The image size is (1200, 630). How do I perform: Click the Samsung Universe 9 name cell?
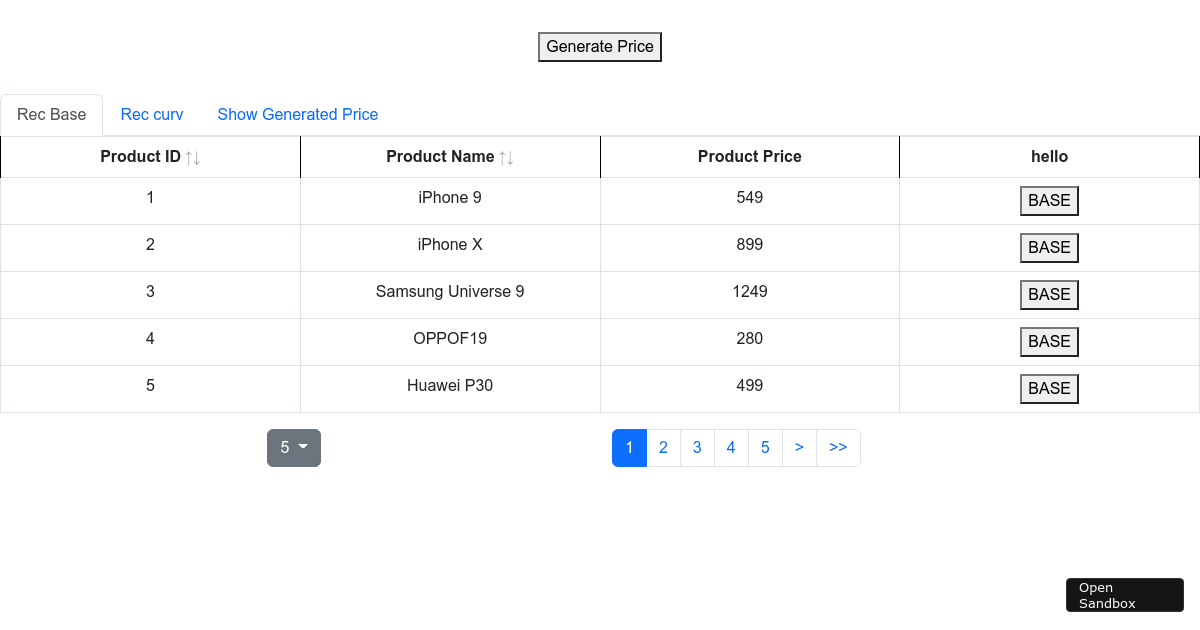coord(450,292)
